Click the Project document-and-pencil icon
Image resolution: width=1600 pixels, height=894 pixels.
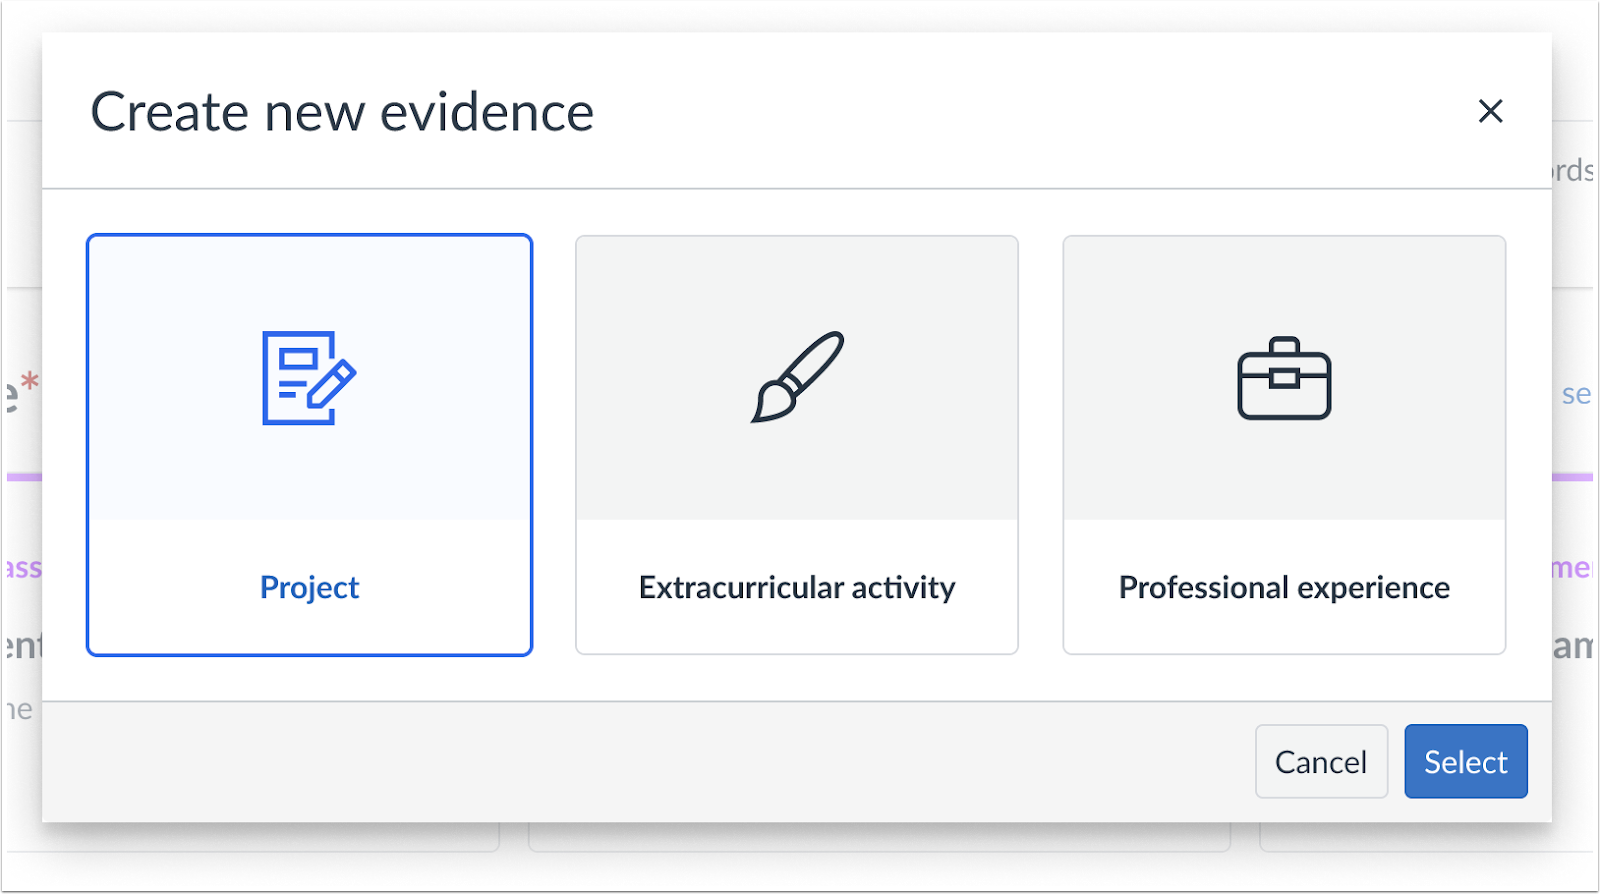tap(309, 380)
